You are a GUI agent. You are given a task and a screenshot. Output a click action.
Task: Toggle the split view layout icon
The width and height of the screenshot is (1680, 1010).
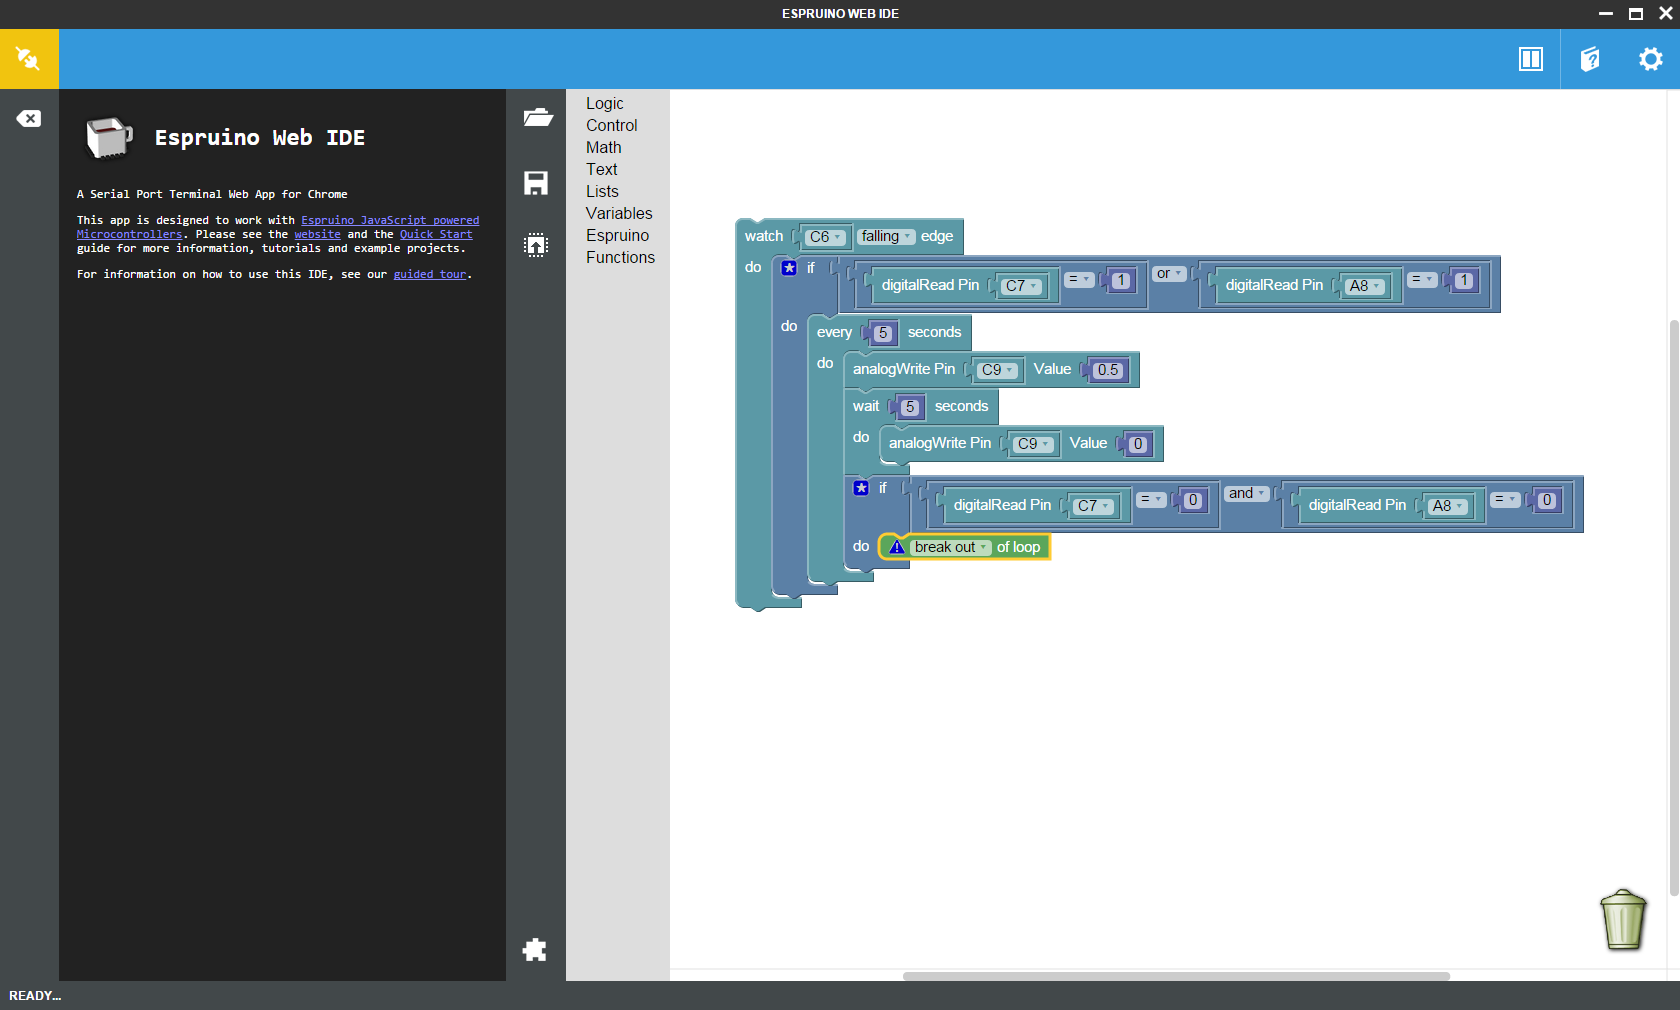pyautogui.click(x=1530, y=59)
